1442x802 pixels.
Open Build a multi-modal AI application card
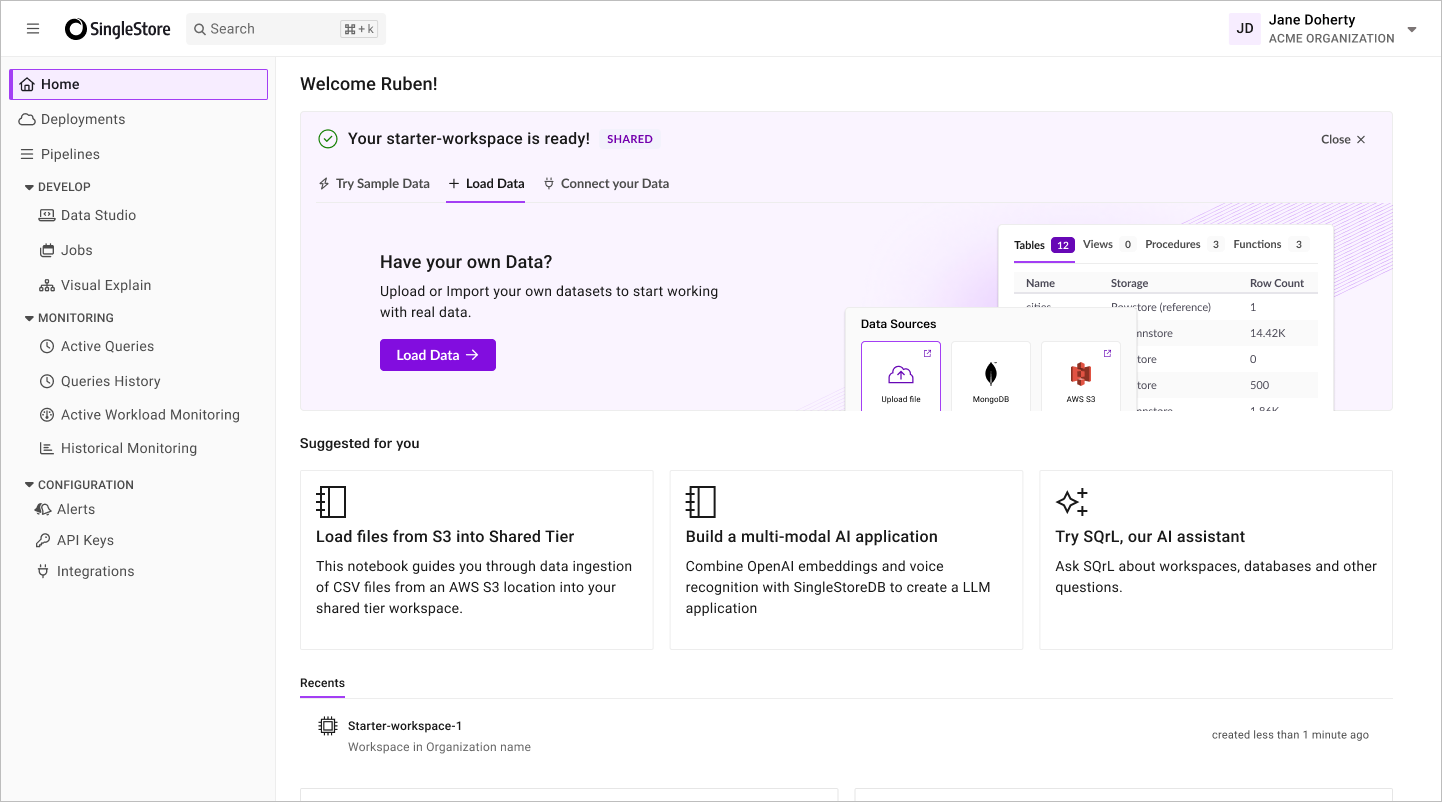pyautogui.click(x=846, y=560)
